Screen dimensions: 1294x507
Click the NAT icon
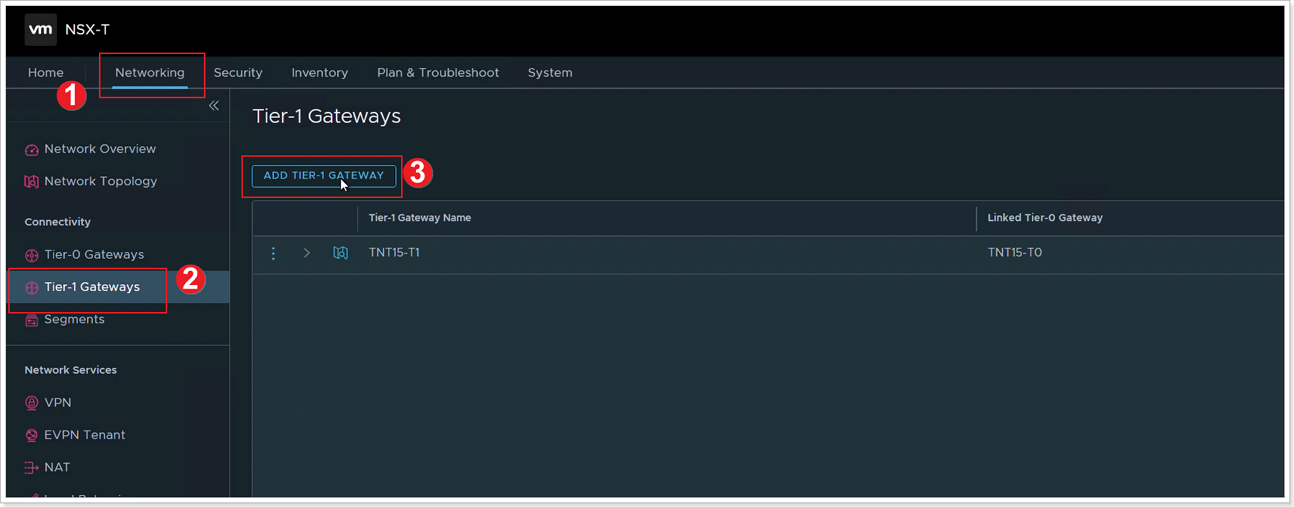pos(32,468)
